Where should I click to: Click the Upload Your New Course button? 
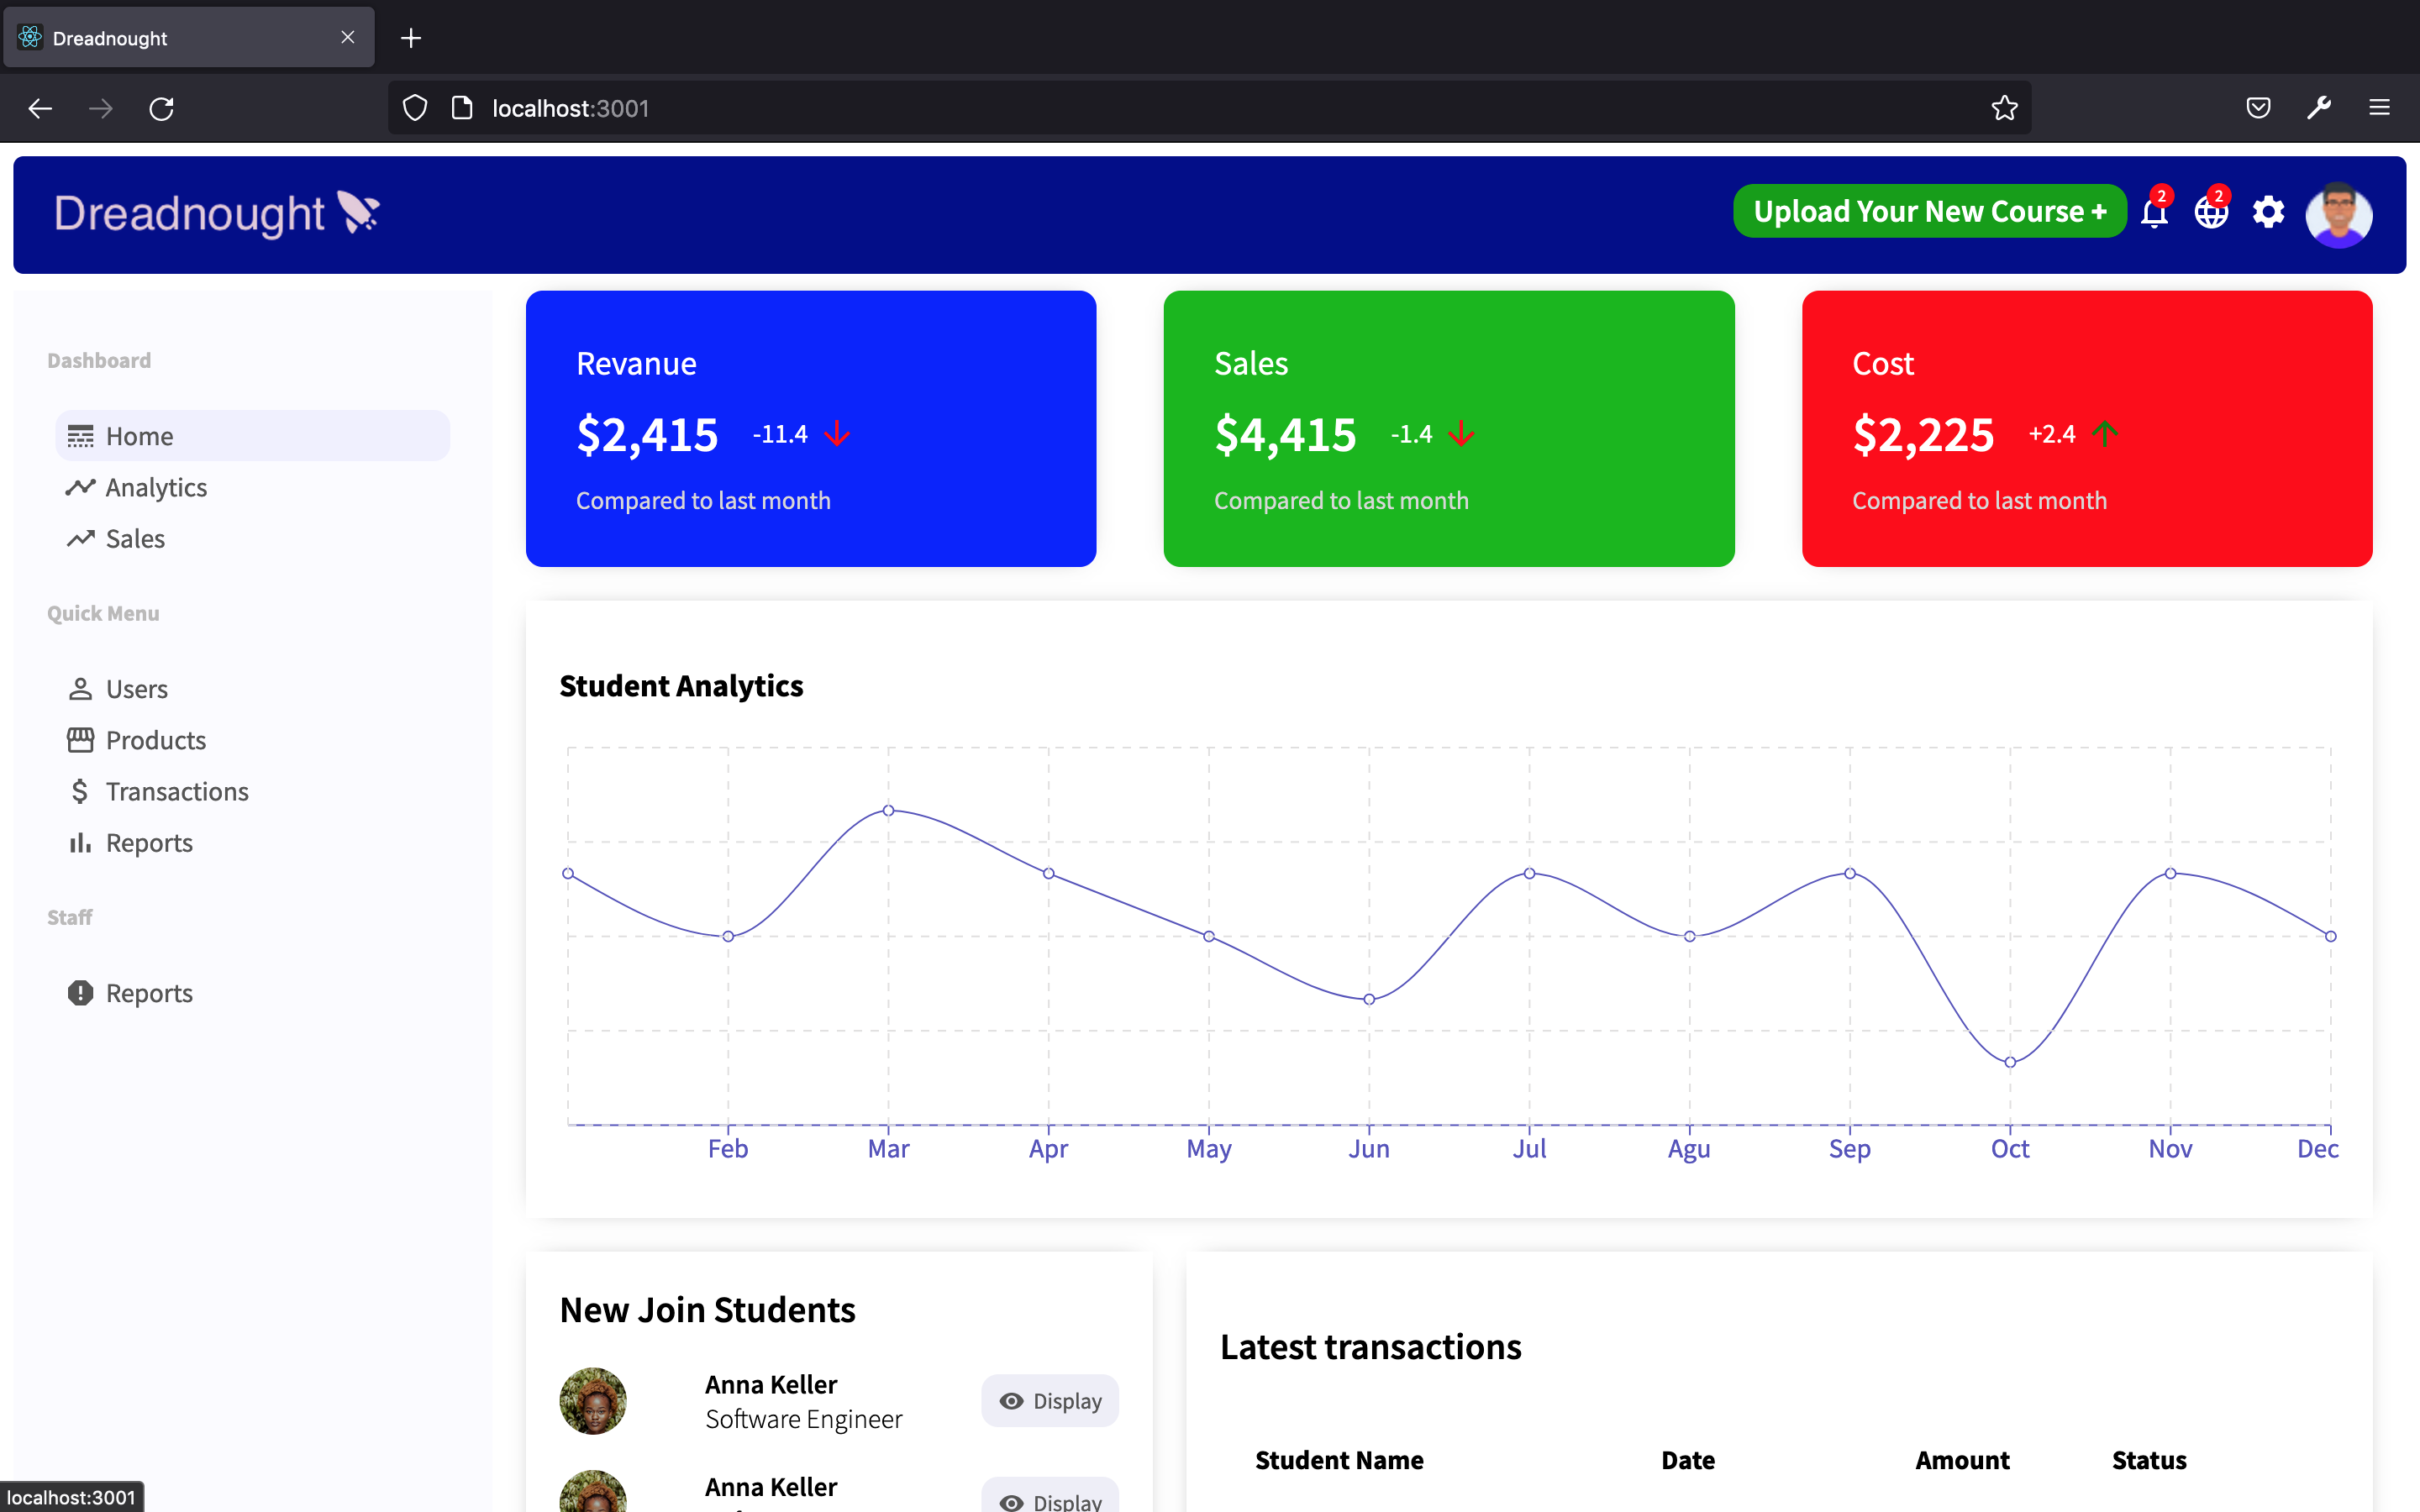(1929, 211)
